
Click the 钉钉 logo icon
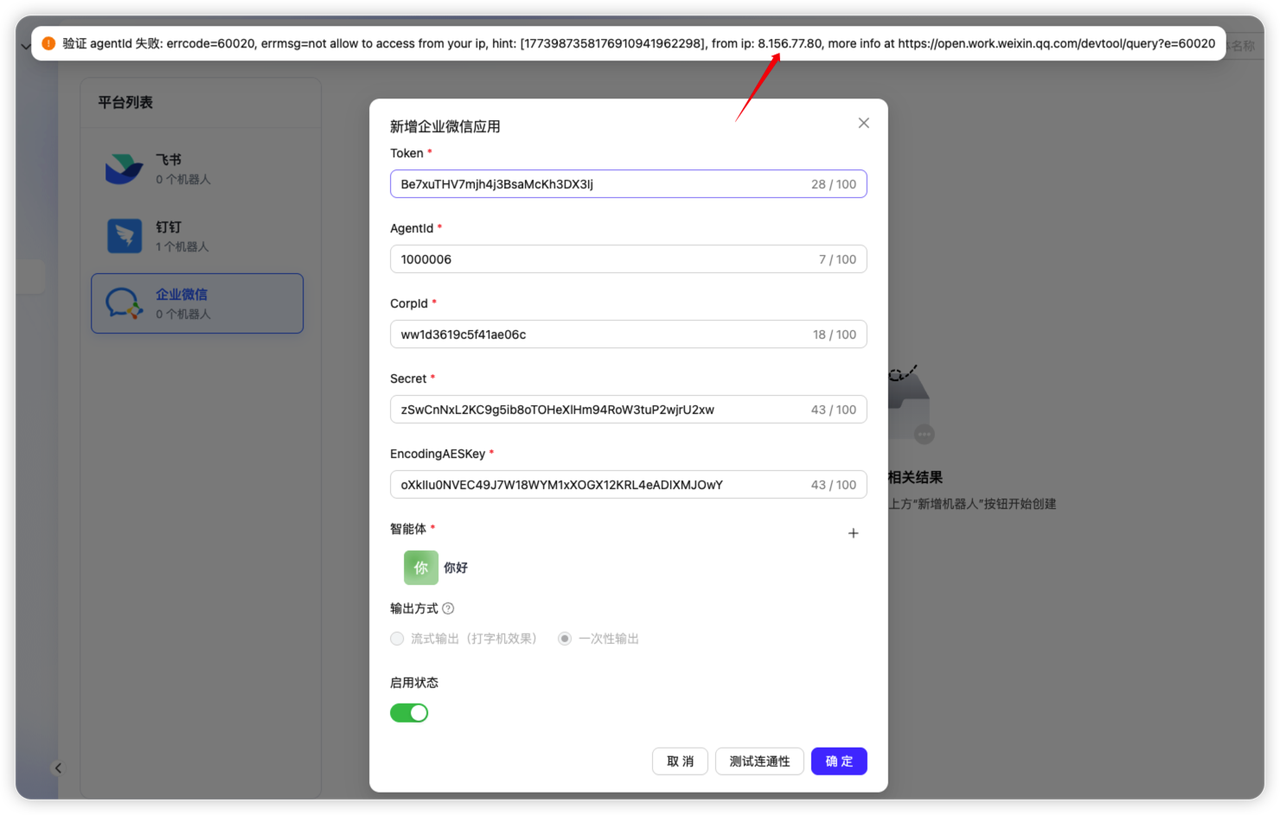point(124,236)
